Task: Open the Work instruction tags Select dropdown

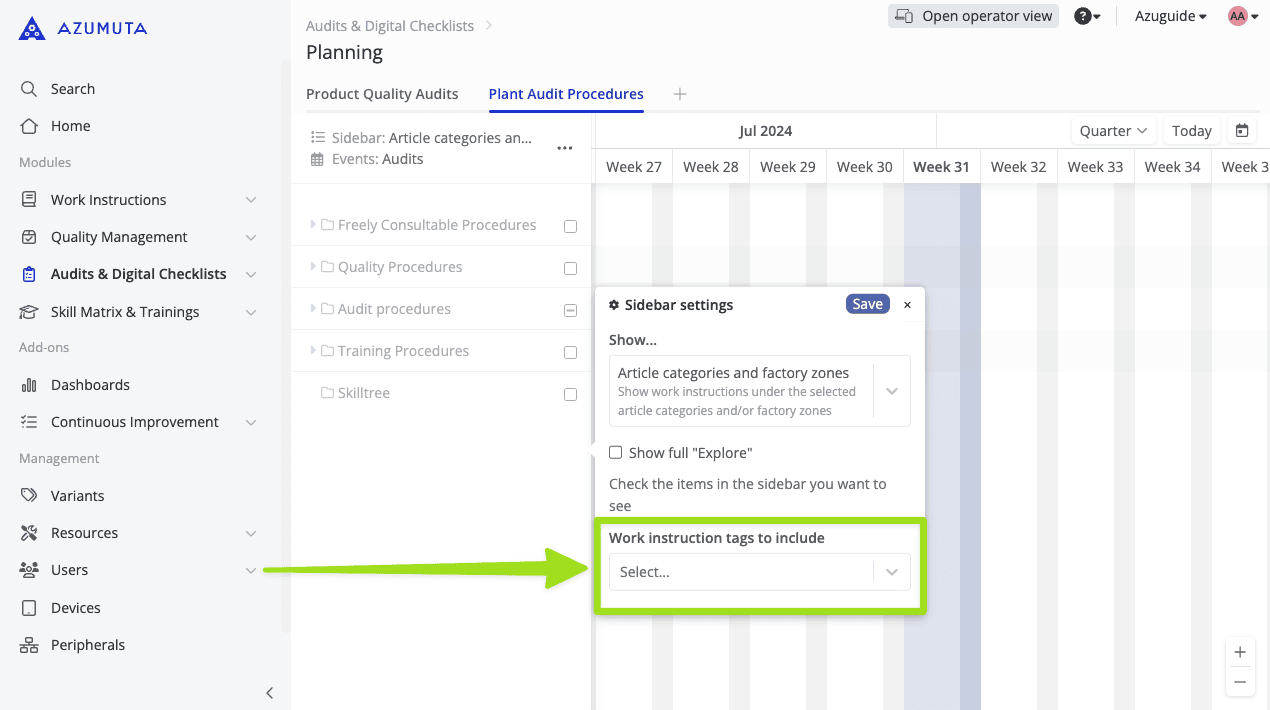Action: click(759, 572)
